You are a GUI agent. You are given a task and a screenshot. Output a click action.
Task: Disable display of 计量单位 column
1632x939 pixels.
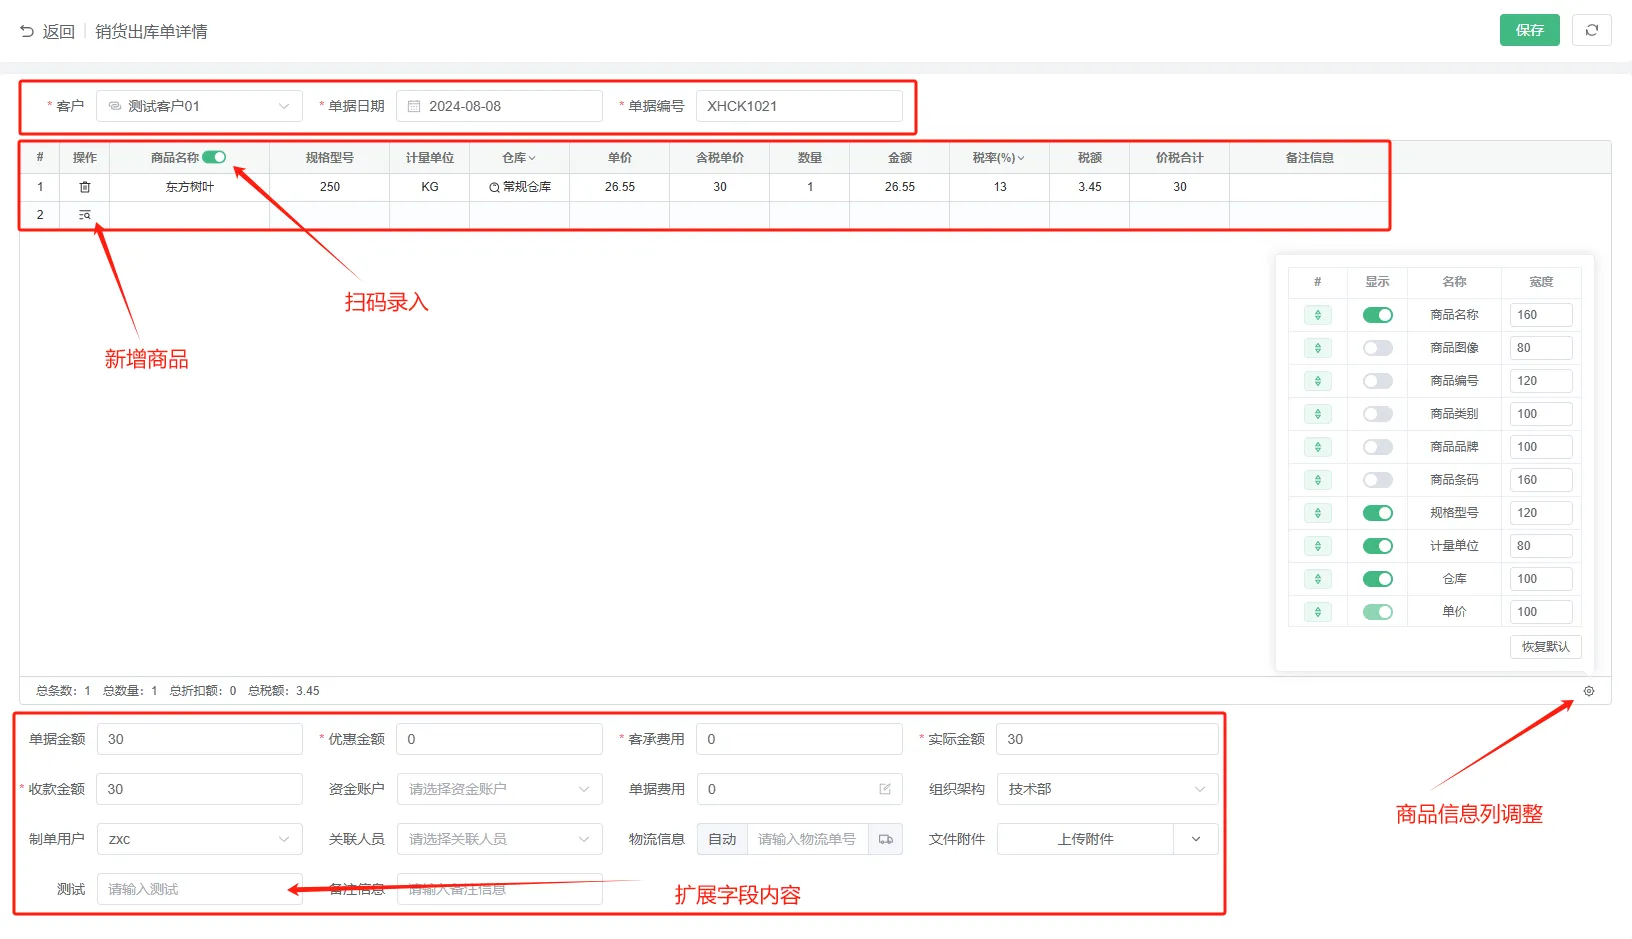tap(1378, 546)
